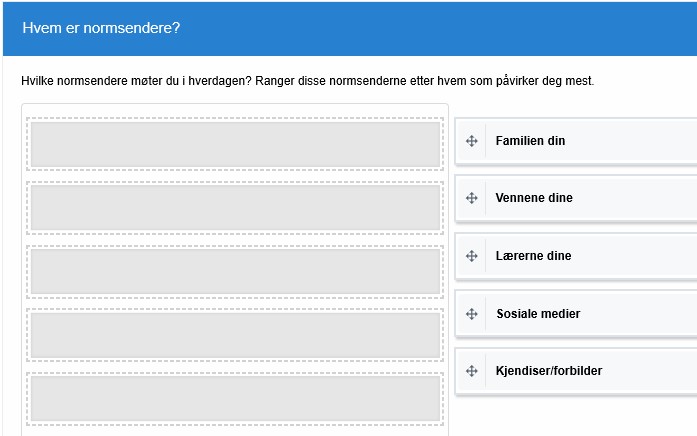Click the move handle next to Vennene dine

point(472,198)
